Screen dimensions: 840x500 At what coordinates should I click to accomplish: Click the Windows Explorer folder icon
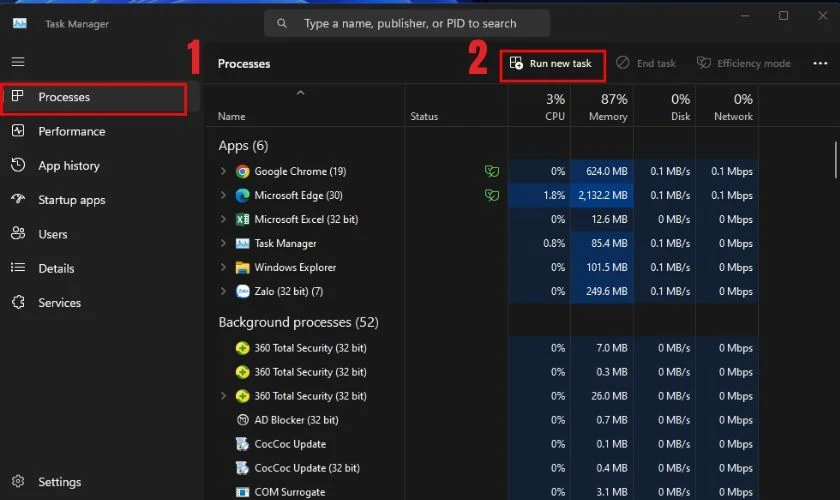coord(243,267)
